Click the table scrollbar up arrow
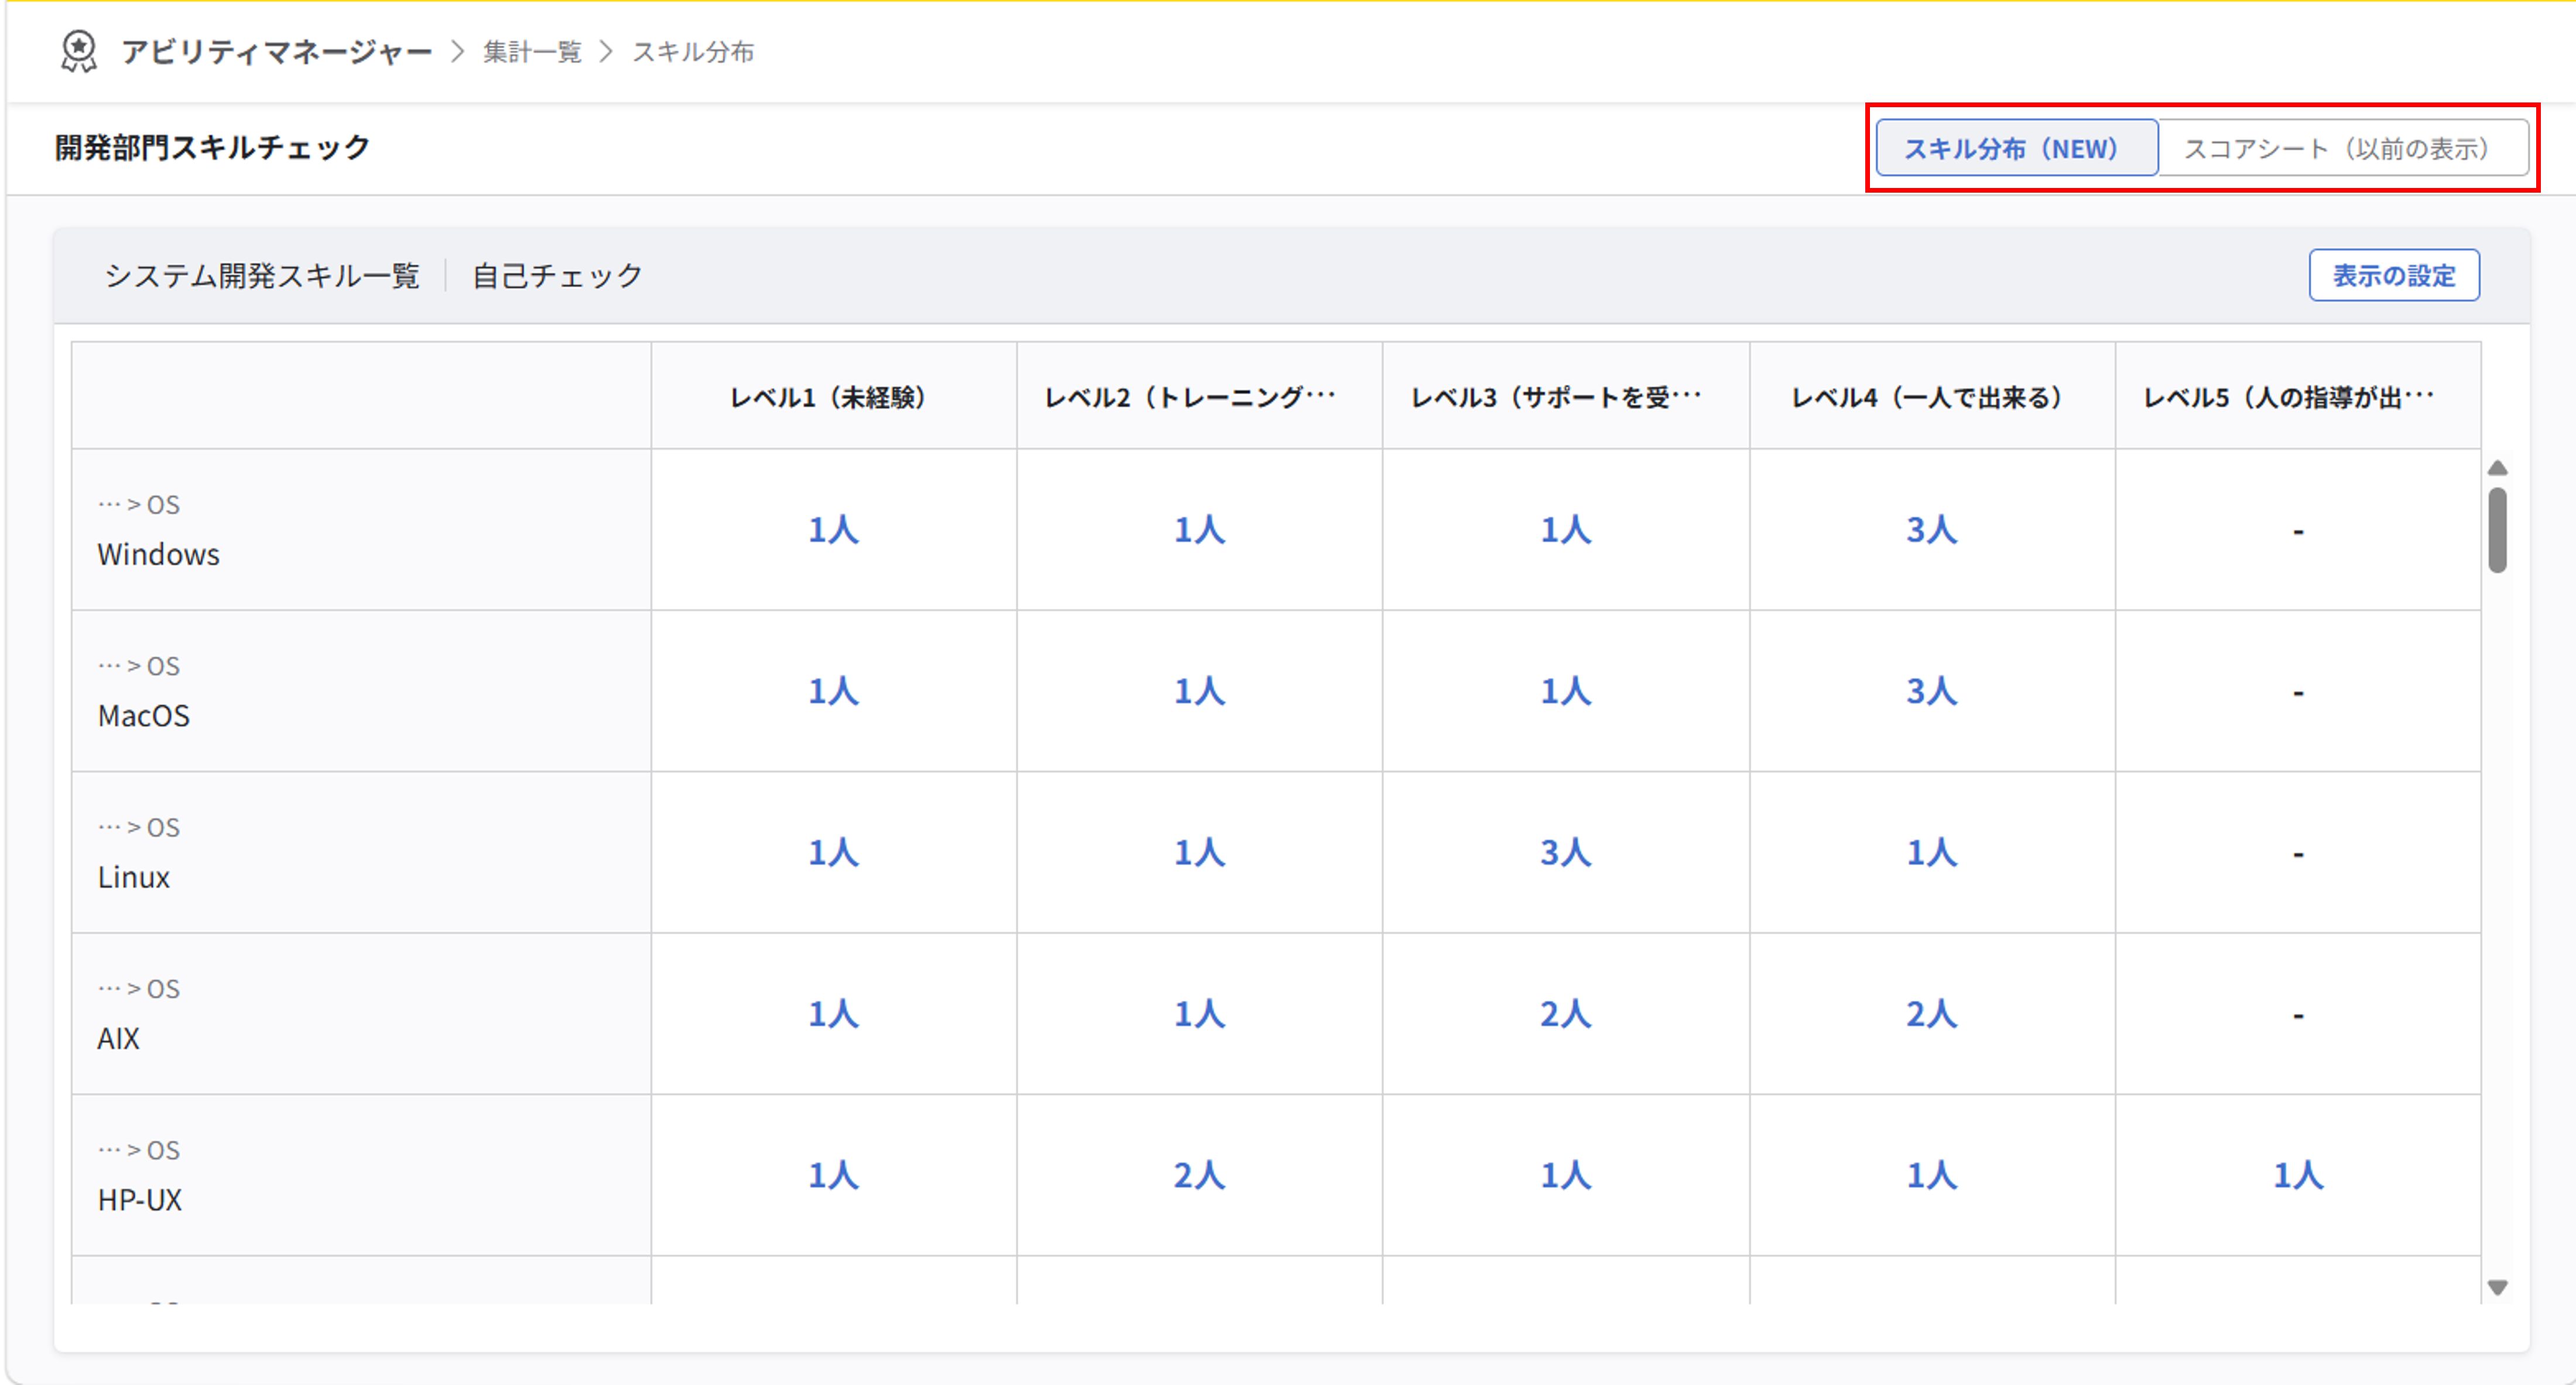Screen dimensions: 2576x1385 [x=2497, y=468]
